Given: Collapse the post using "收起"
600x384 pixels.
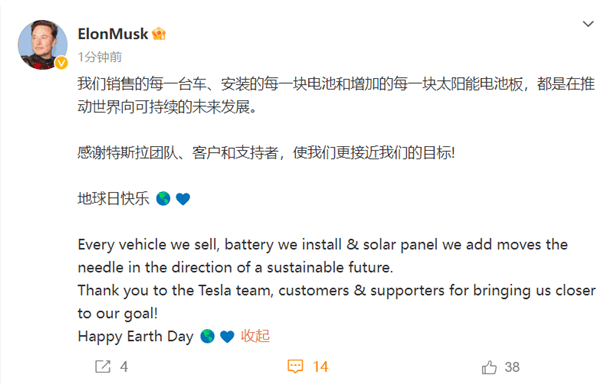Looking at the screenshot, I should (x=255, y=336).
